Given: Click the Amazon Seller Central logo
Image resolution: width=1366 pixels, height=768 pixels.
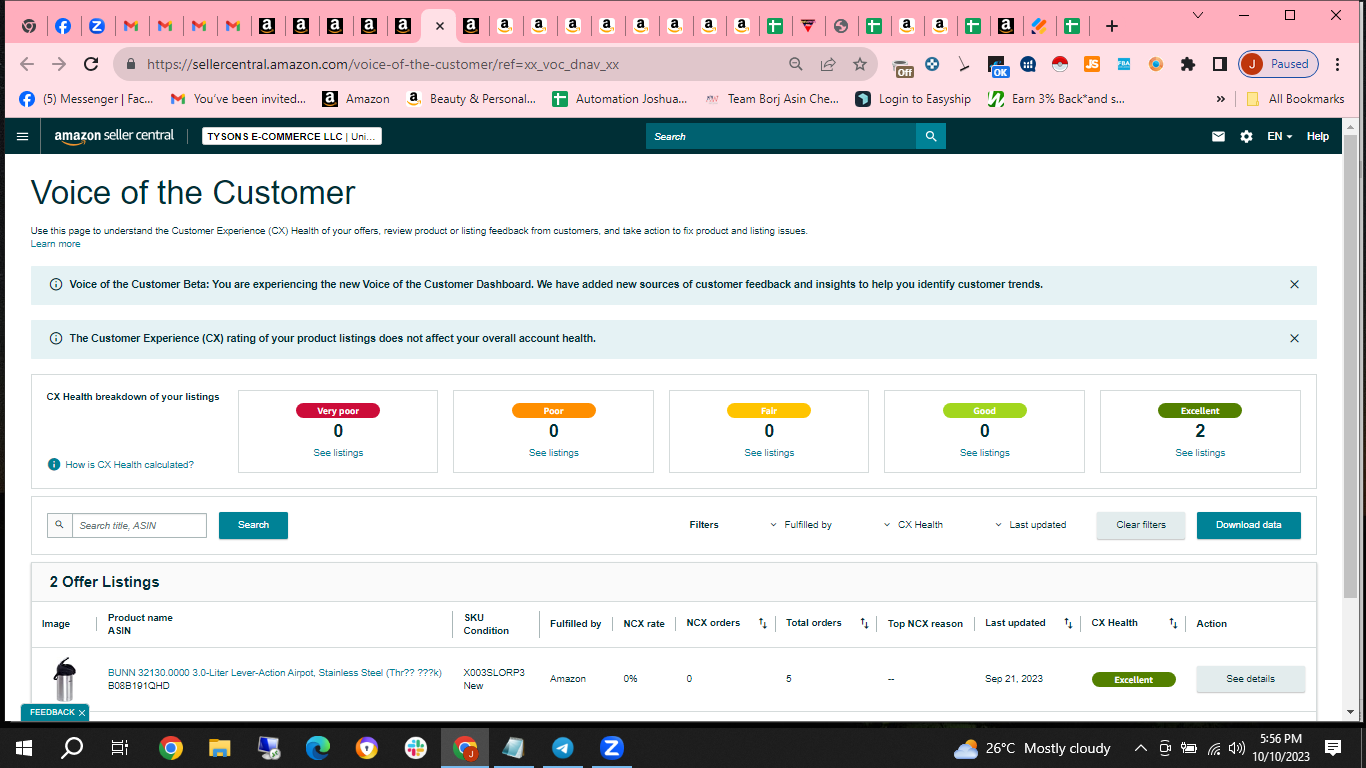Looking at the screenshot, I should click(114, 136).
